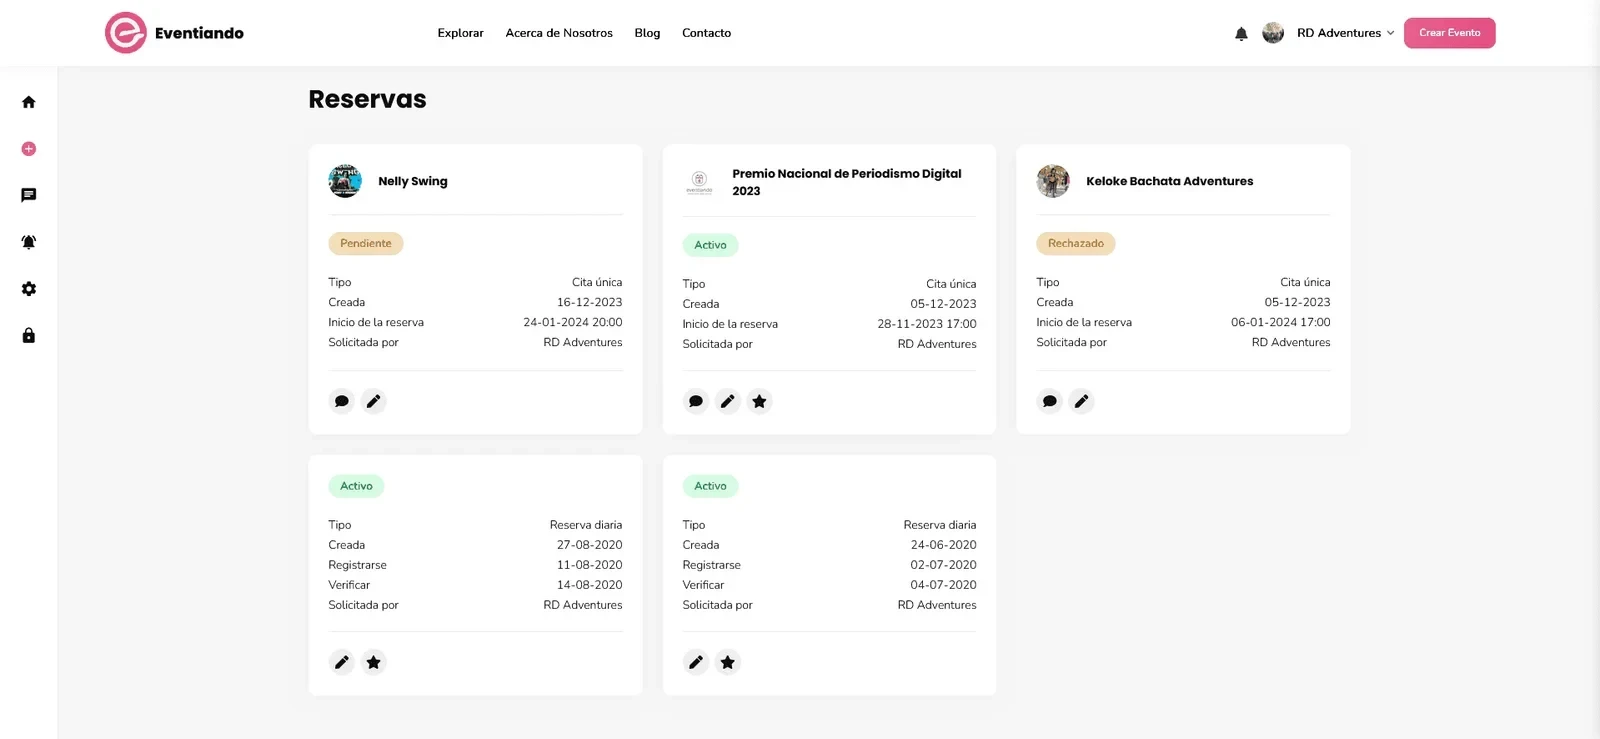Screen dimensions: 1600x739
Task: Click the Eventiando logo
Action: click(175, 33)
